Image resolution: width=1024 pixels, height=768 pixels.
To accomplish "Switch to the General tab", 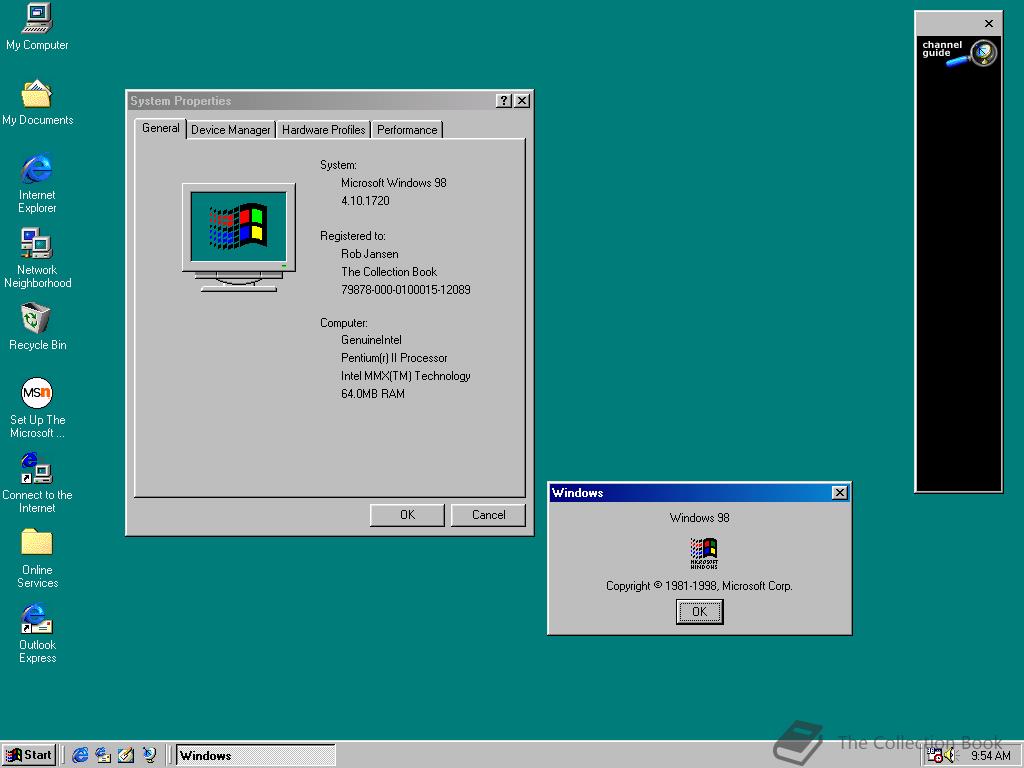I will [161, 128].
